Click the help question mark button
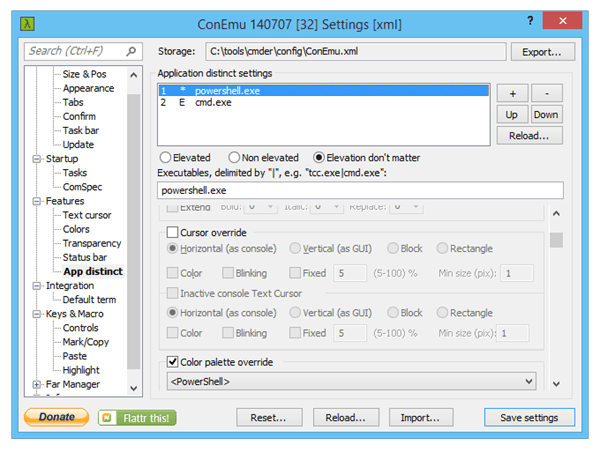Viewport: 600px width, 452px height. pyautogui.click(x=531, y=19)
